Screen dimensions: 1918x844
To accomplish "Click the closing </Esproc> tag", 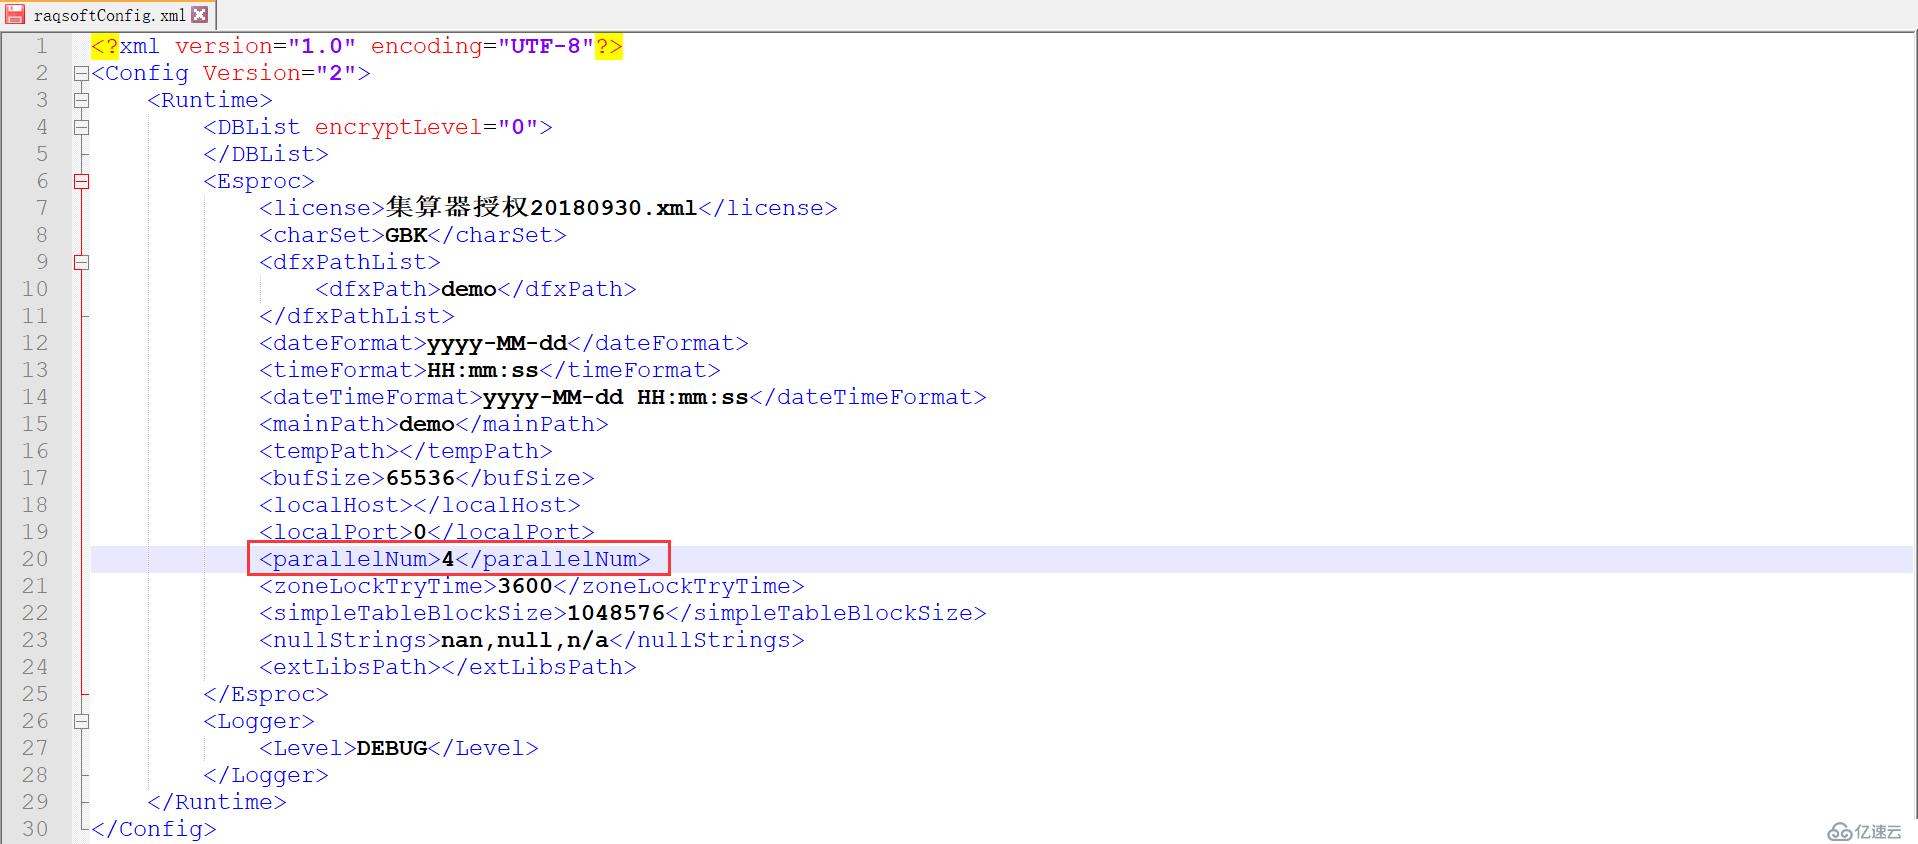I will click(x=266, y=694).
